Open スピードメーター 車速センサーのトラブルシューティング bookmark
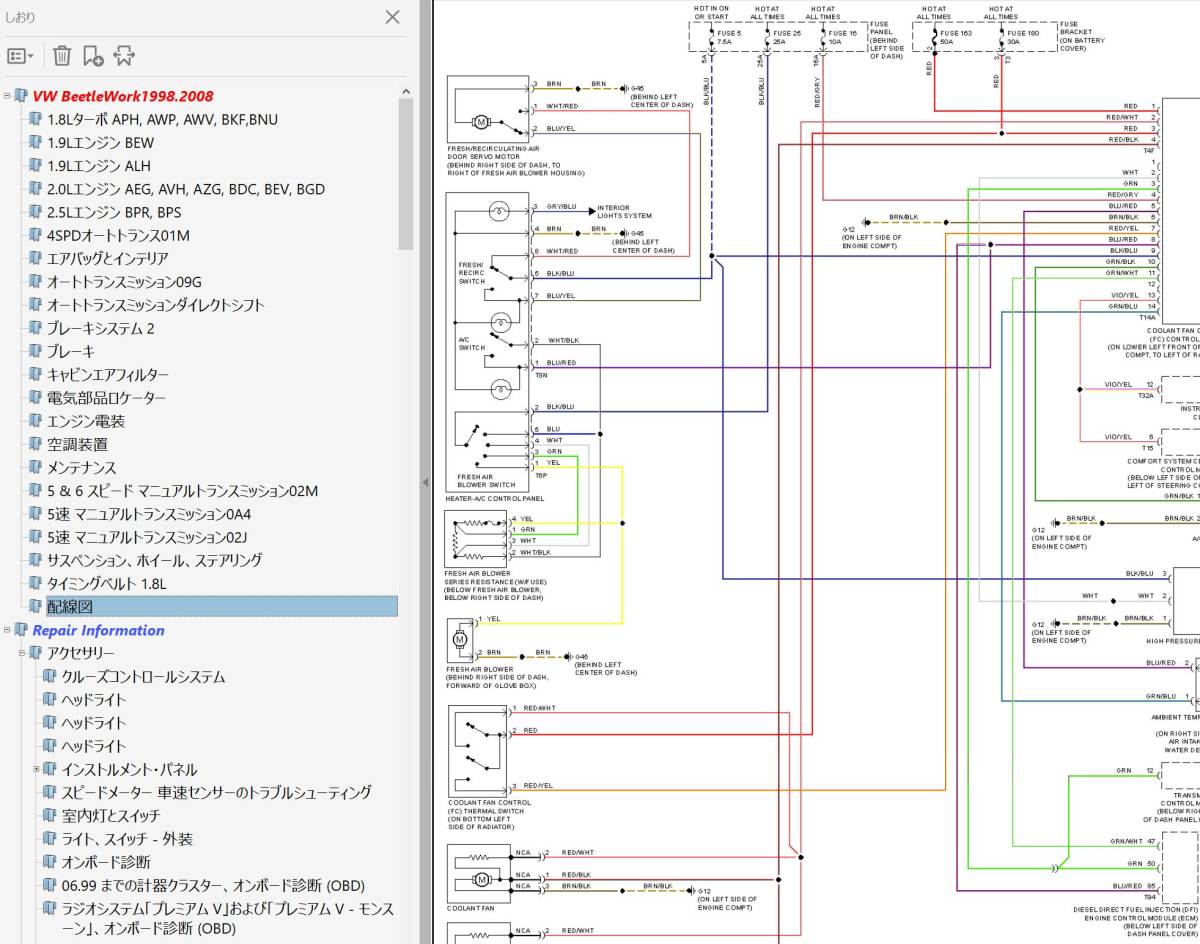Screen dimensions: 1200x944 (216, 792)
